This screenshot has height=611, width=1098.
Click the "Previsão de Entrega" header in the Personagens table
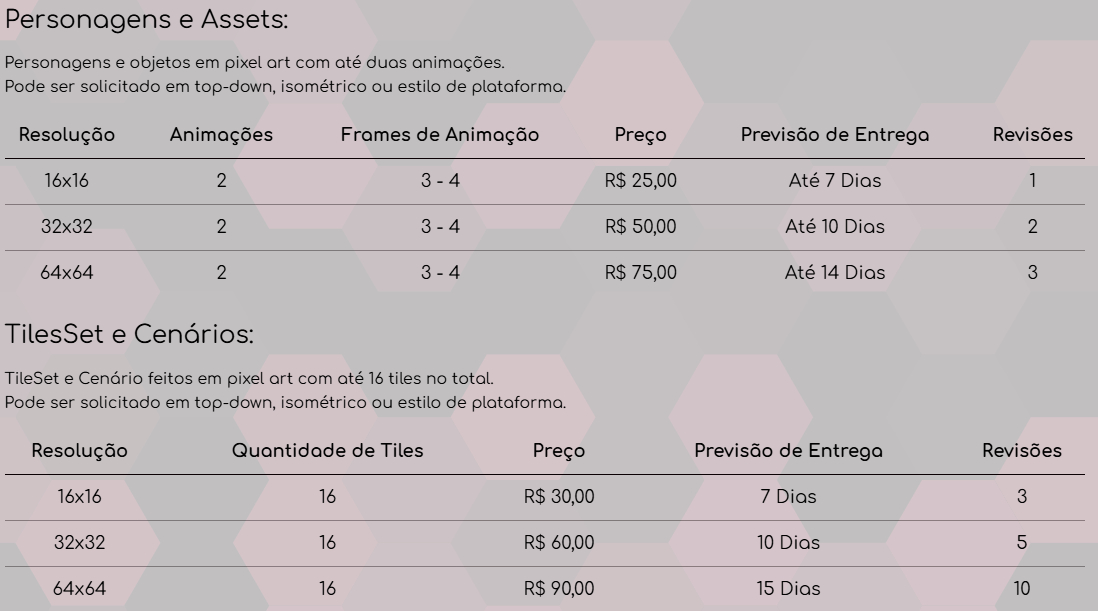click(835, 135)
